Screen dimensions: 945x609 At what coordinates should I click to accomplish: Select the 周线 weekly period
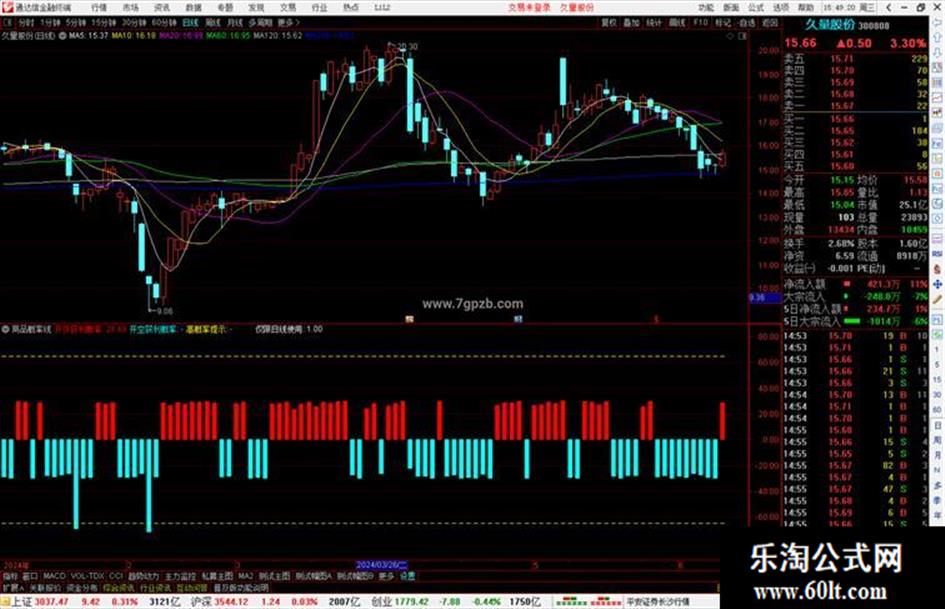click(213, 22)
